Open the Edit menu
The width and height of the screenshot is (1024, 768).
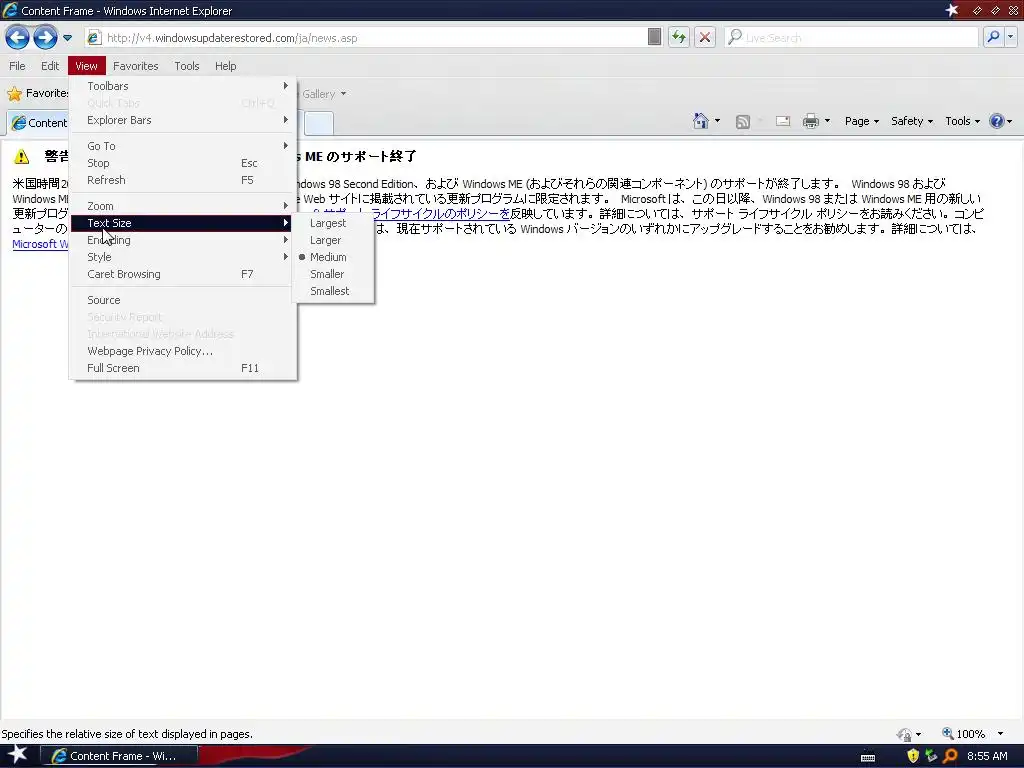tap(50, 66)
